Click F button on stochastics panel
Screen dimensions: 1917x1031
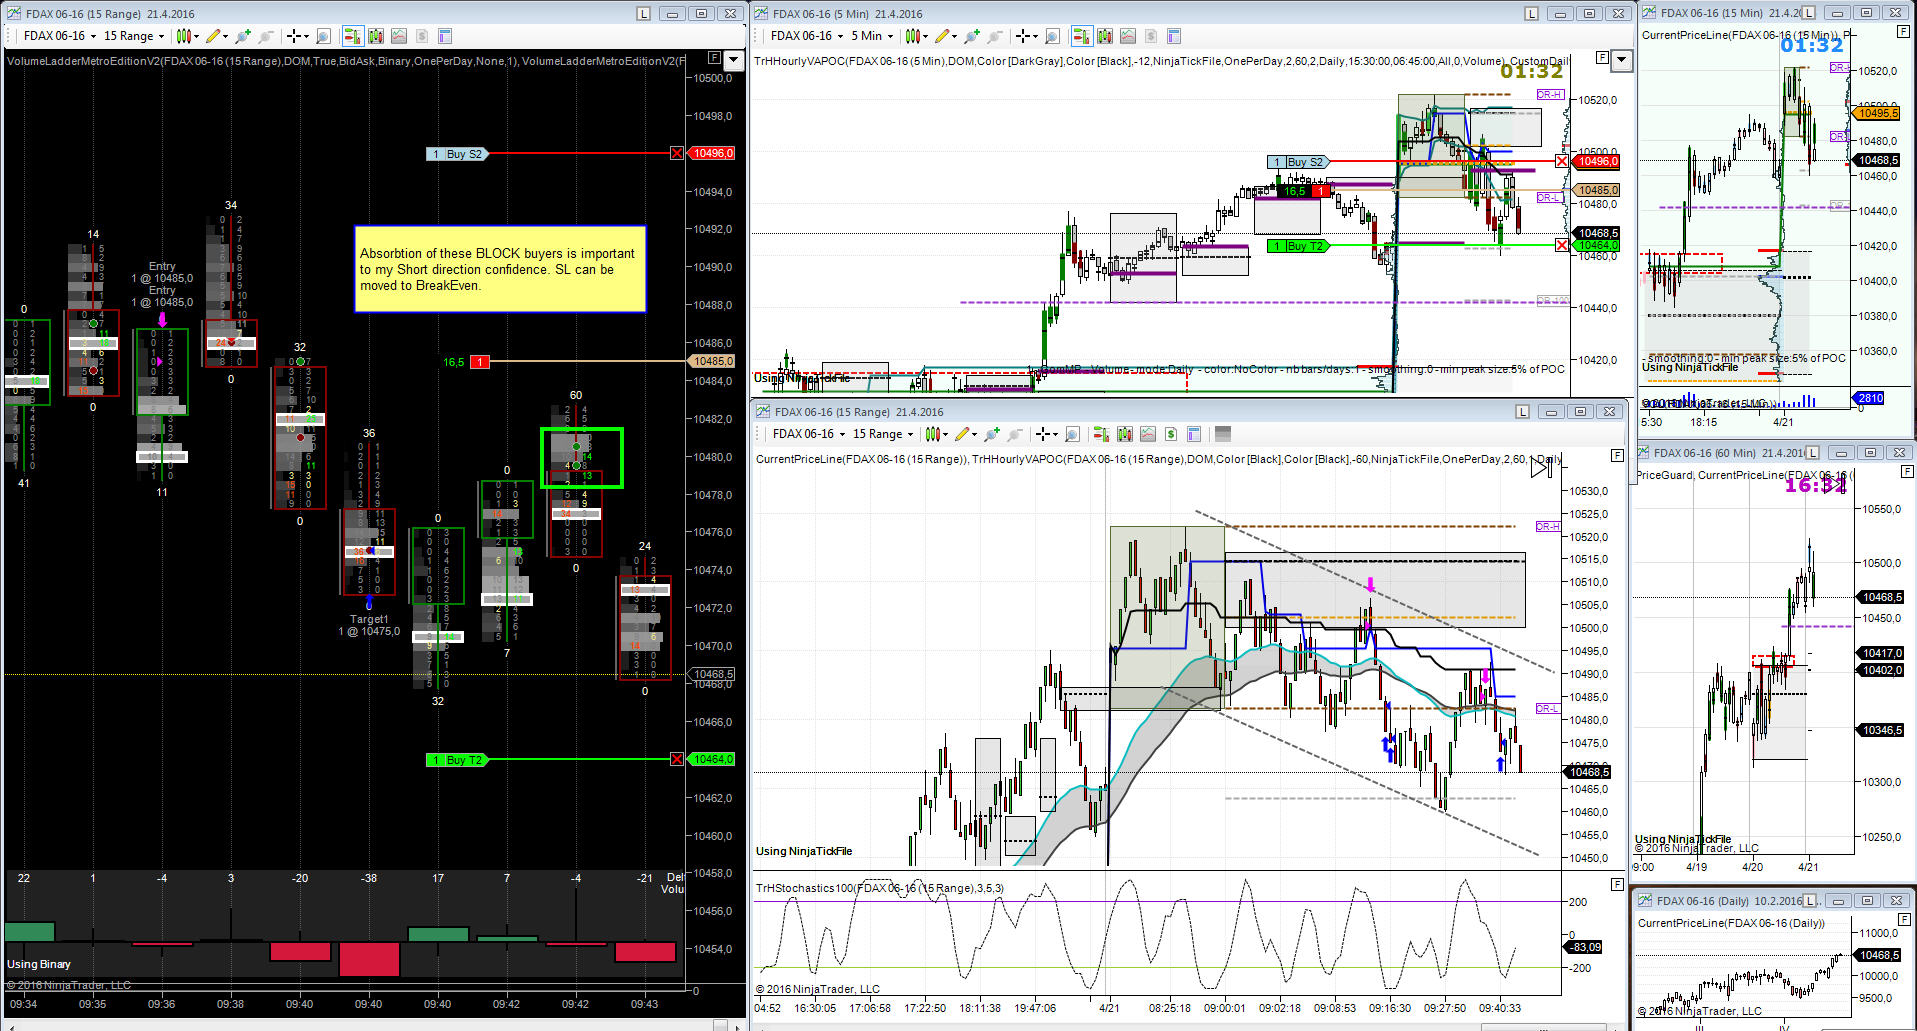pos(1617,884)
